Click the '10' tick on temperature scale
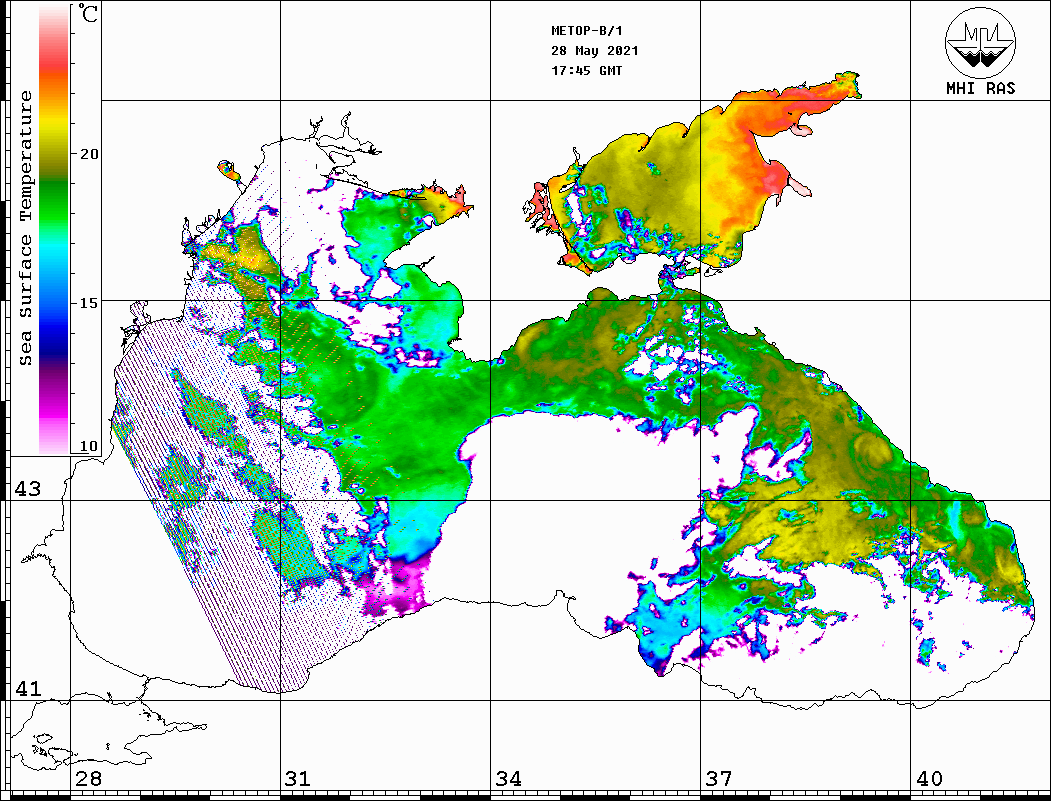 tap(89, 446)
